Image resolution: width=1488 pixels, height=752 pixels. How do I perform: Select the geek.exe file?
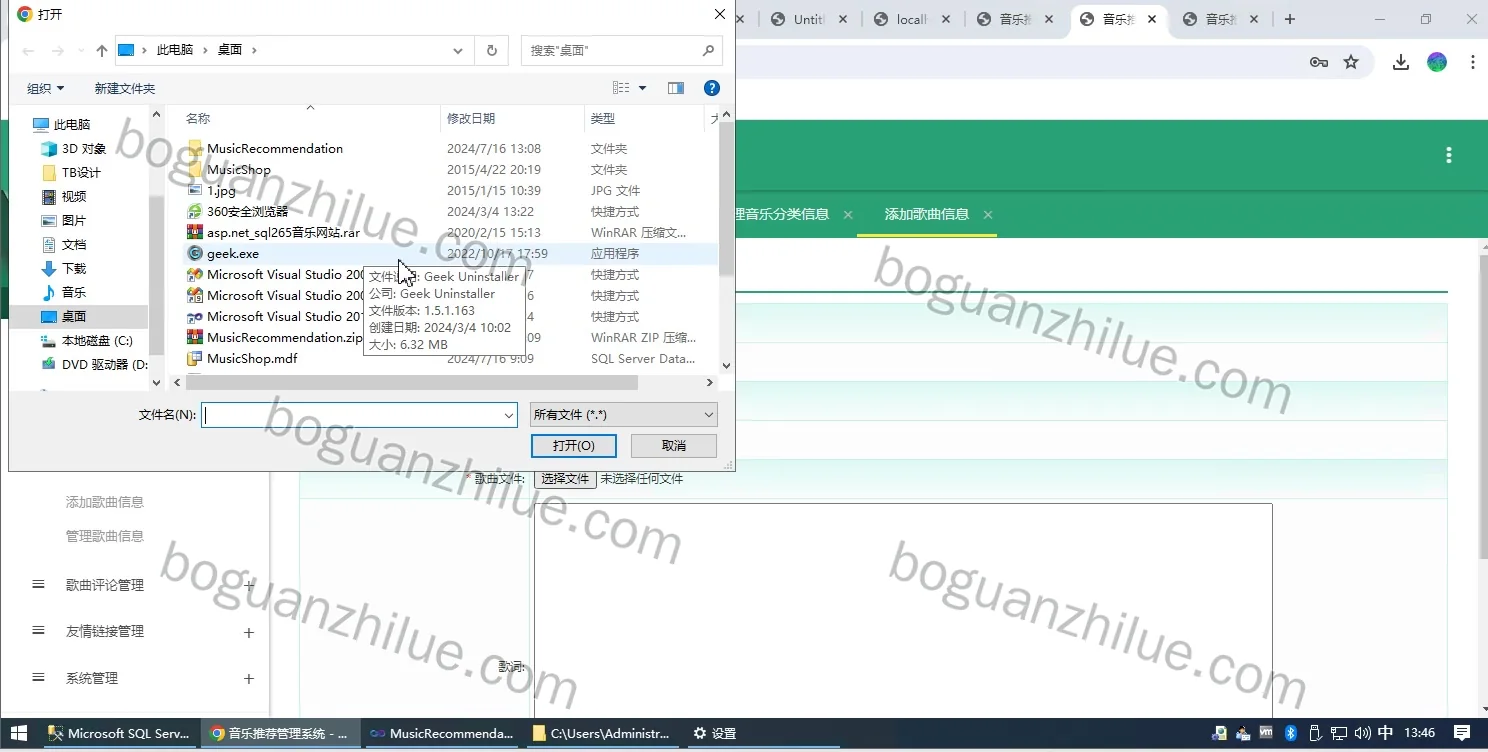click(x=232, y=254)
